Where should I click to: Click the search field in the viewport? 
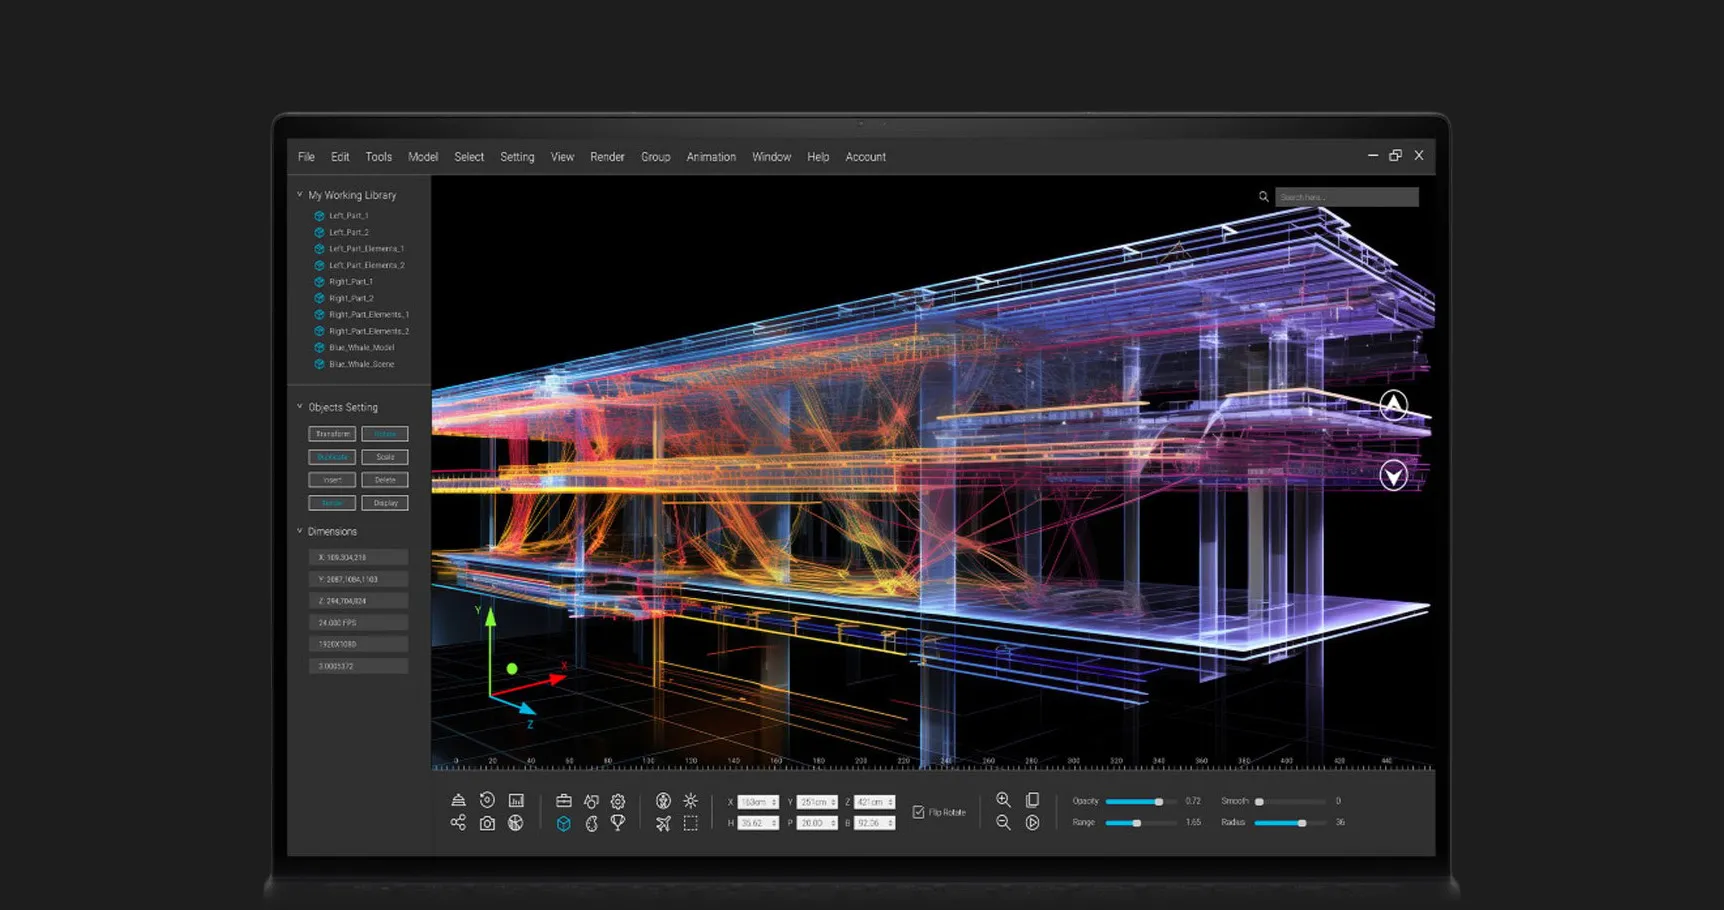(1346, 197)
